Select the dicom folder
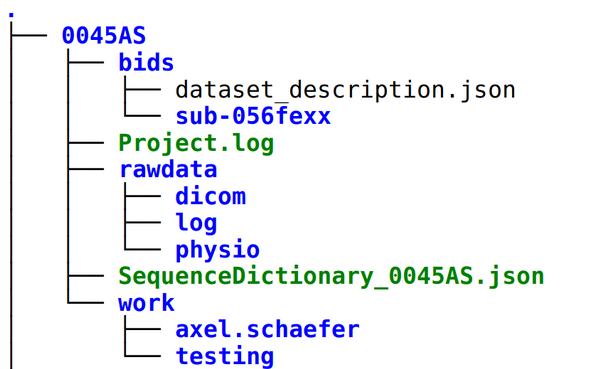This screenshot has height=369, width=600. tap(210, 196)
